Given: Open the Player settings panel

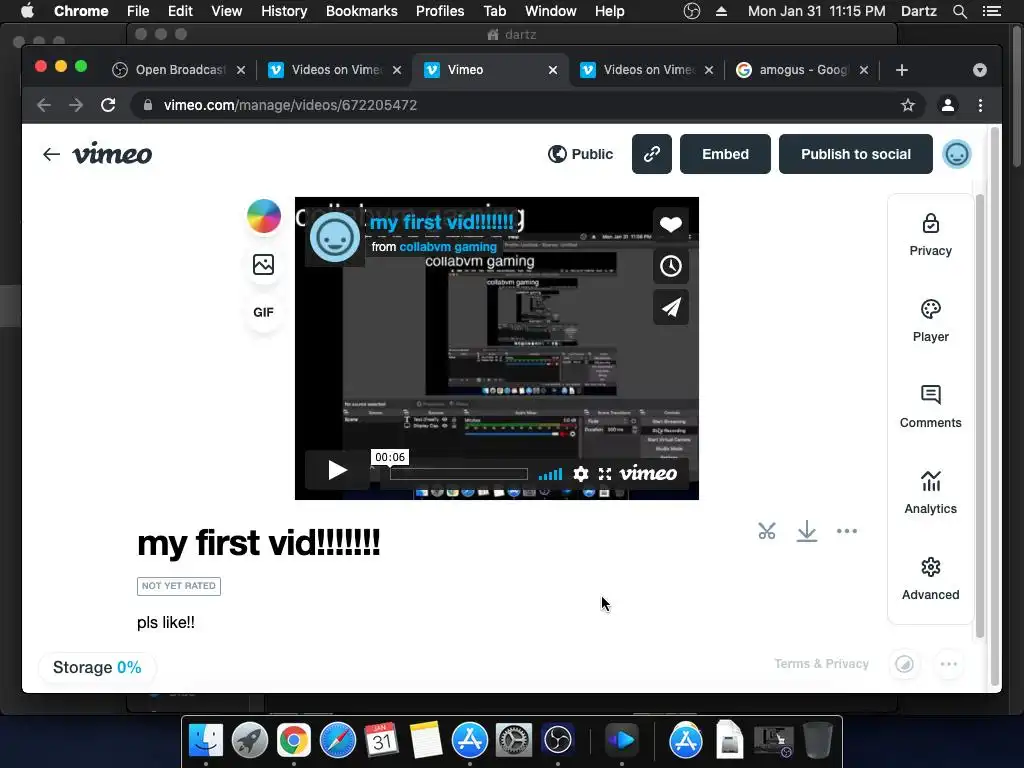Looking at the screenshot, I should click(x=930, y=321).
